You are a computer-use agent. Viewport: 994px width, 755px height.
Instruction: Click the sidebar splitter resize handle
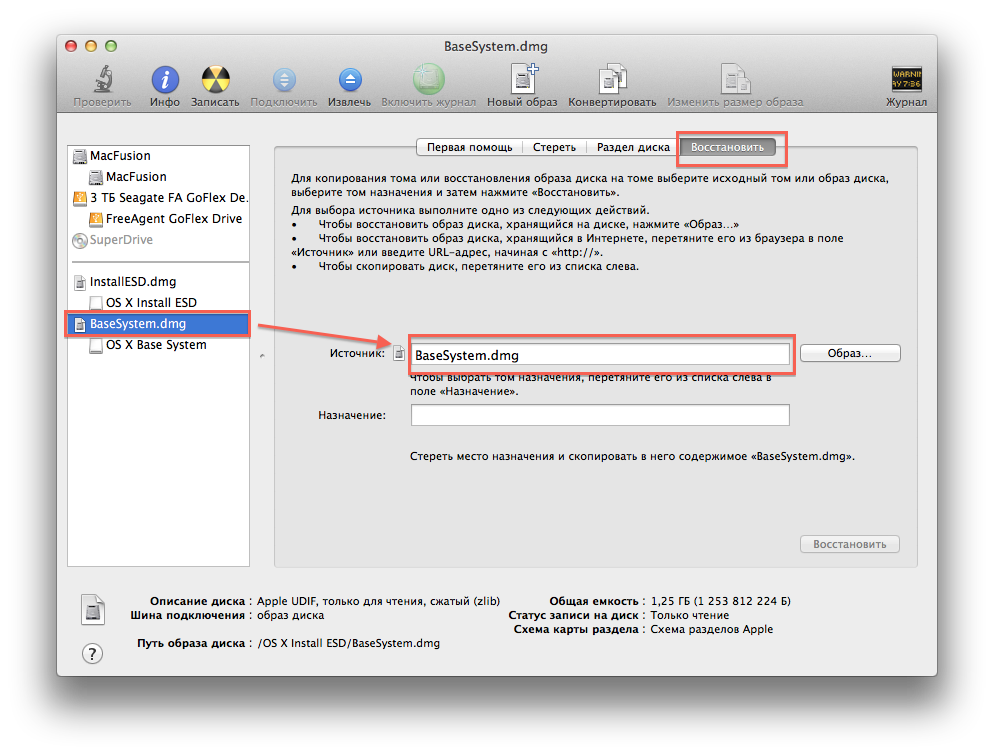click(262, 356)
